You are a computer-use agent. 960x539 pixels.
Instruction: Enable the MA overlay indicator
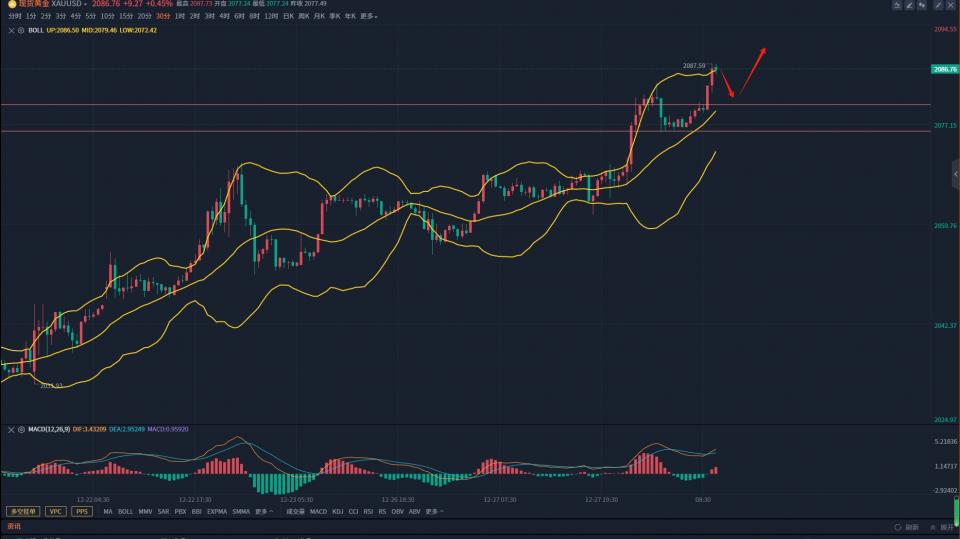(x=108, y=511)
